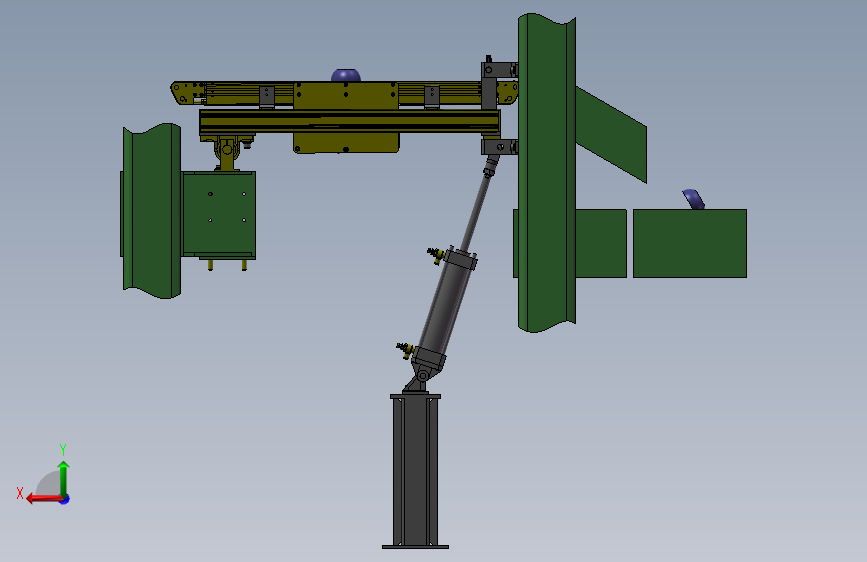The image size is (867, 562).
Task: Select the dark gray support pedestal column
Action: 415,470
